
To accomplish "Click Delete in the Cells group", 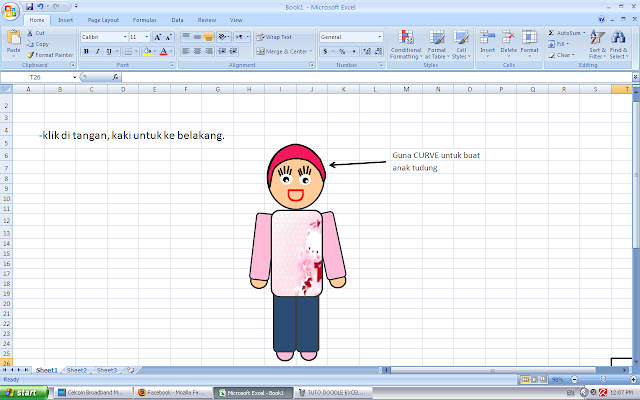I will coord(509,43).
